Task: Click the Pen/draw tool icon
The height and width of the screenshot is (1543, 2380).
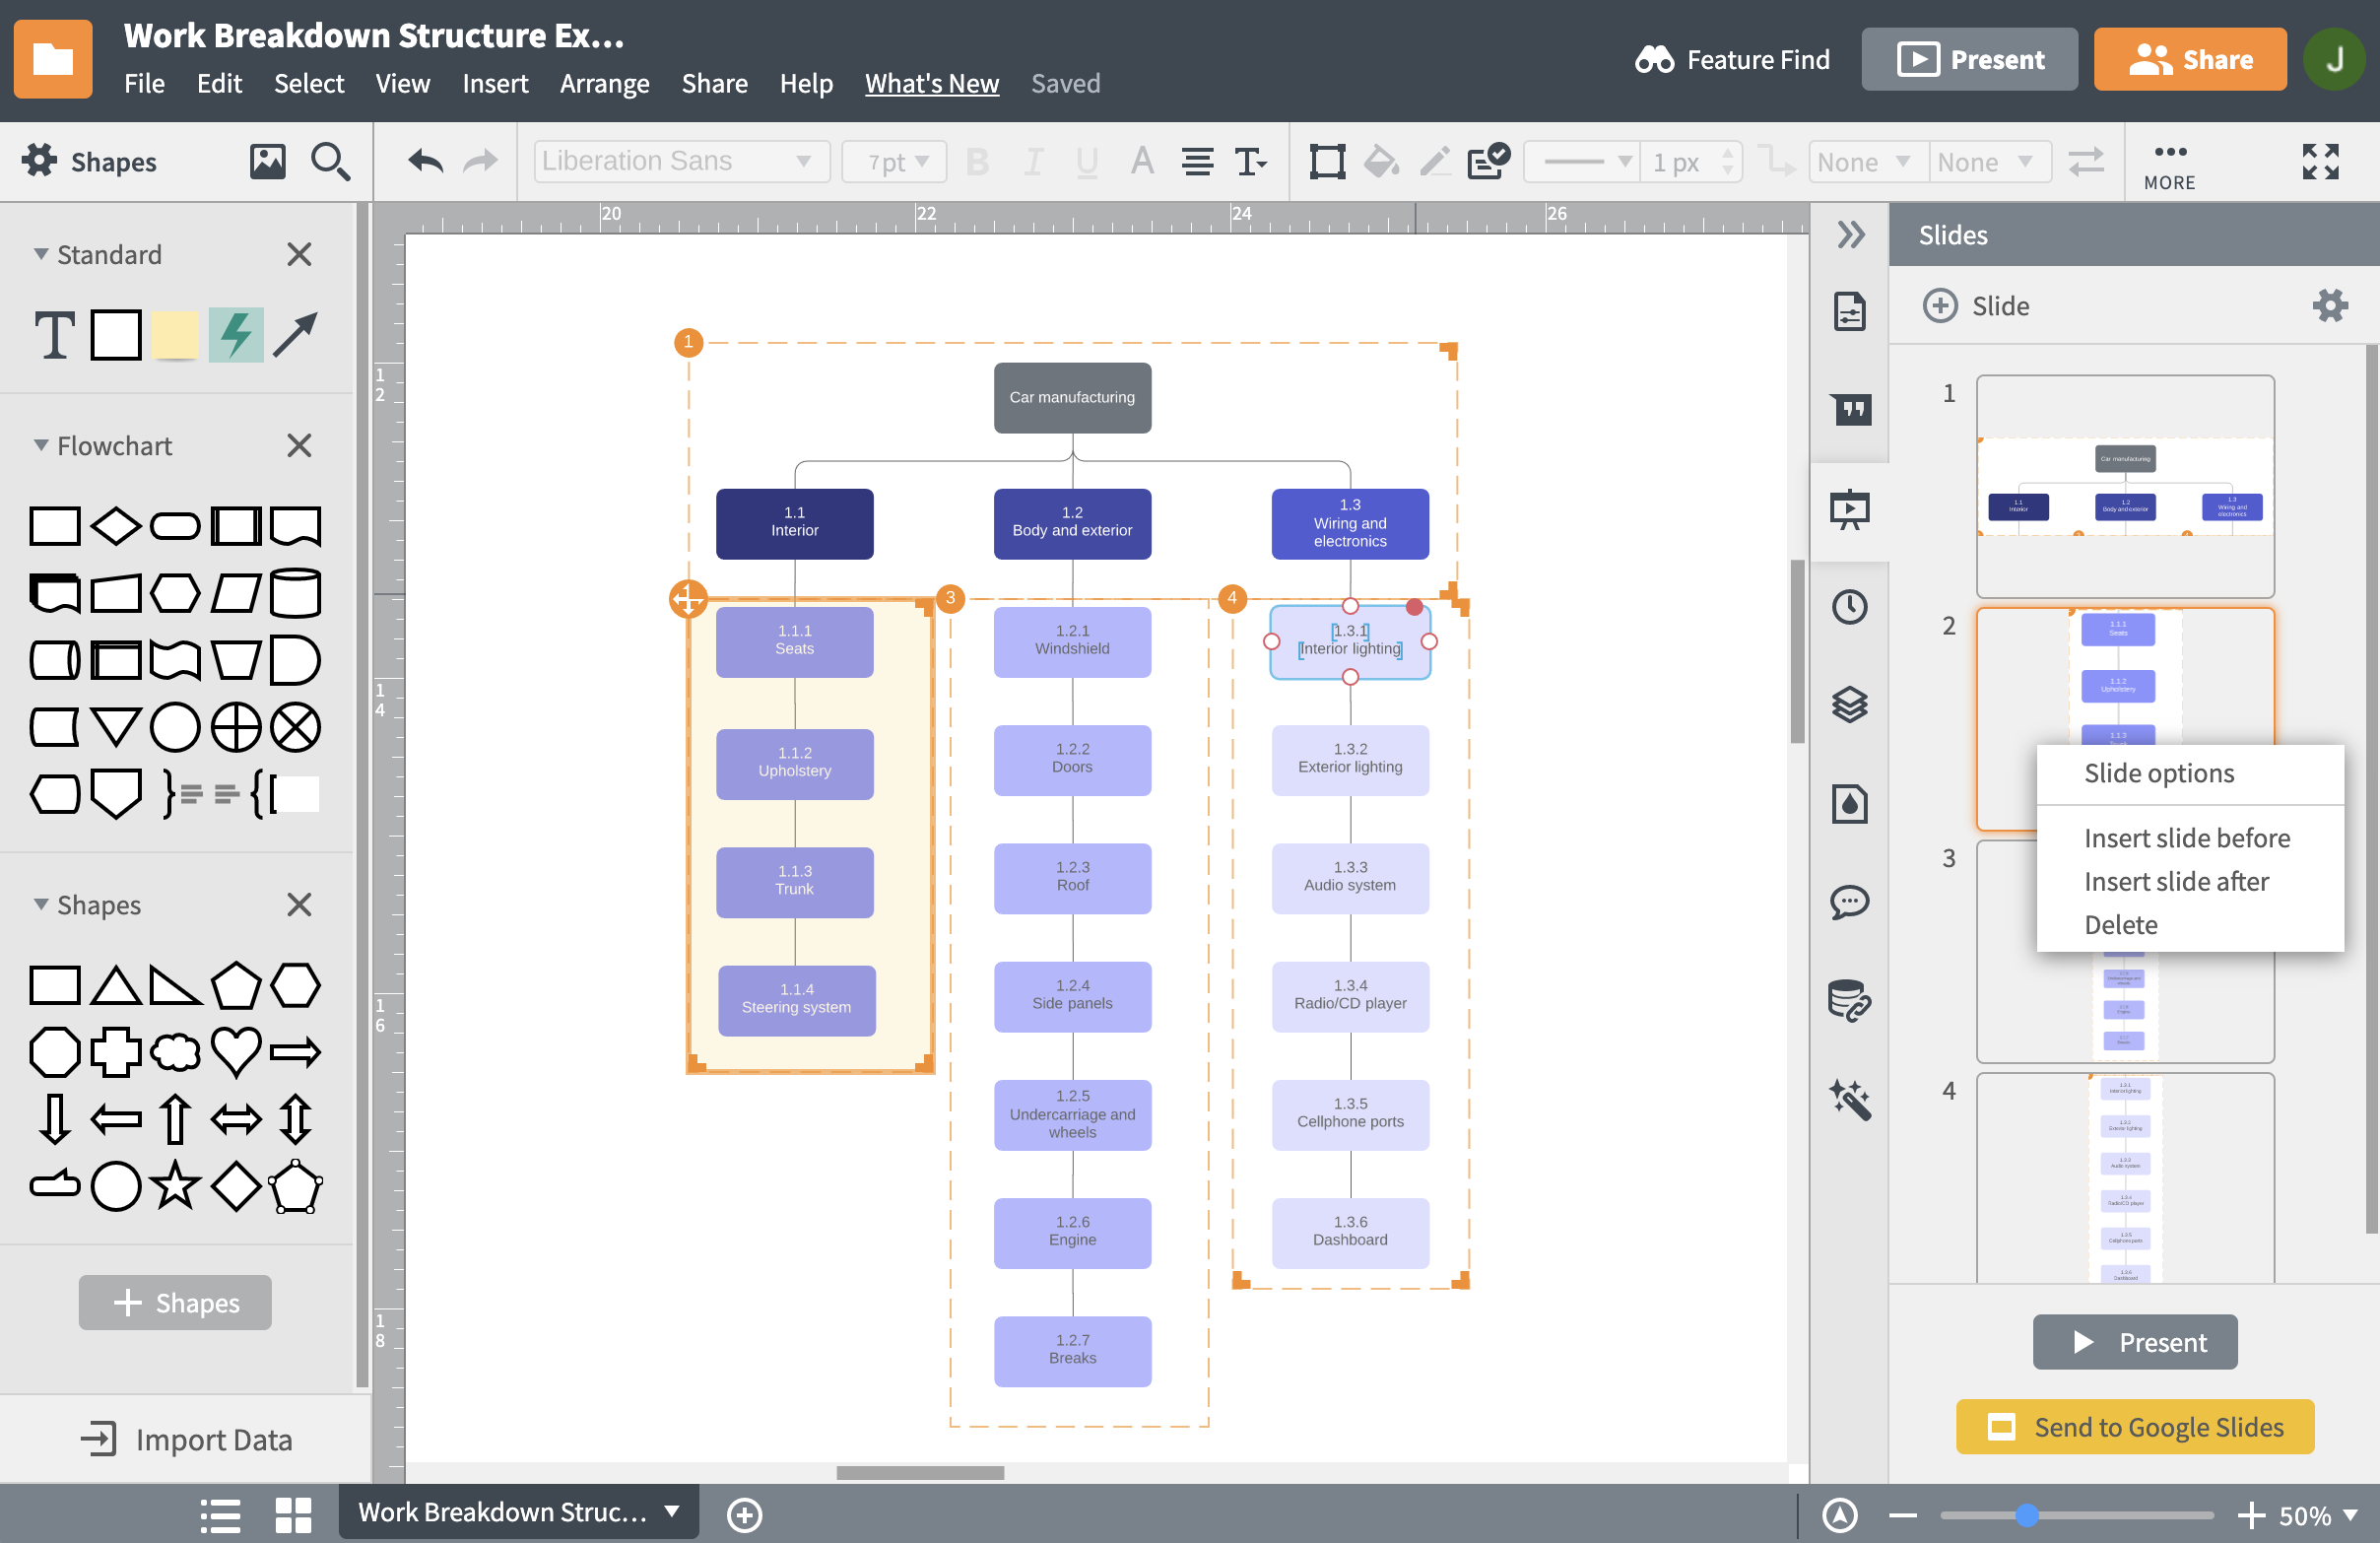Action: tap(1431, 162)
